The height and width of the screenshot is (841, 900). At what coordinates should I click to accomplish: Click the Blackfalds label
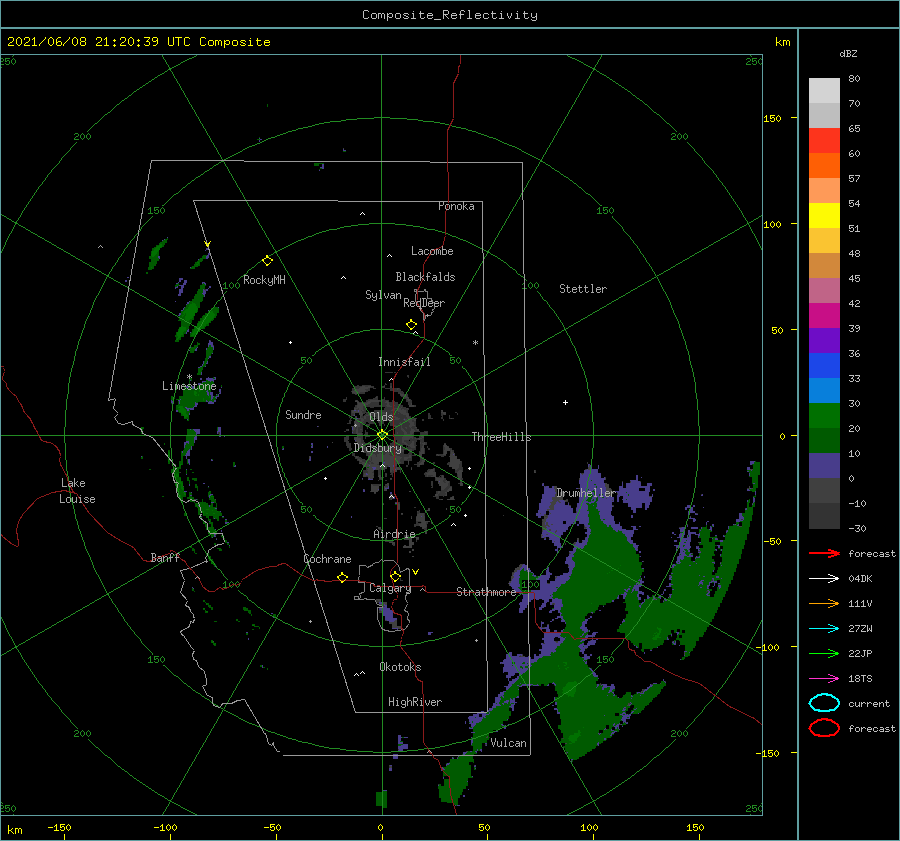point(425,277)
